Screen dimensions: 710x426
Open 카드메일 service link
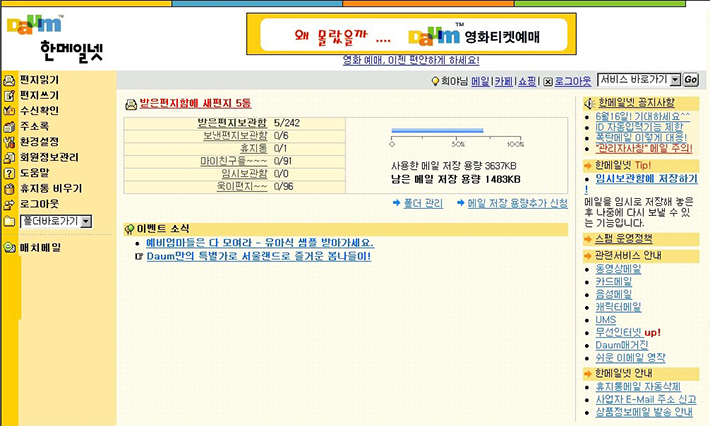(614, 282)
